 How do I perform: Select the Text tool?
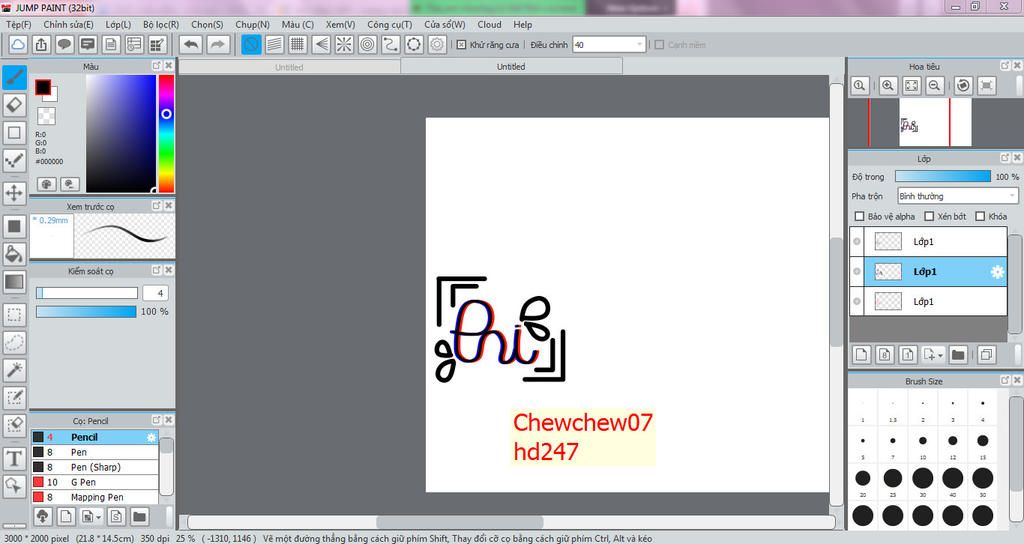(x=14, y=458)
